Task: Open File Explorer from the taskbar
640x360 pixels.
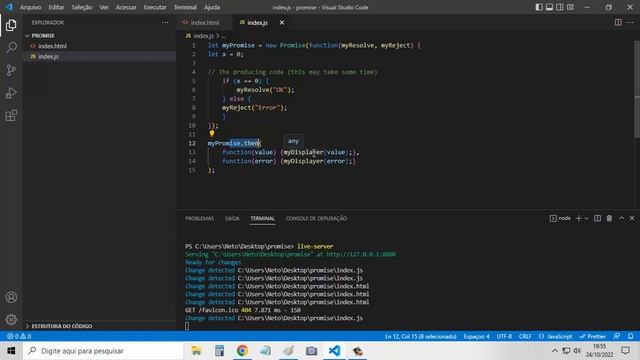Action: [196, 351]
